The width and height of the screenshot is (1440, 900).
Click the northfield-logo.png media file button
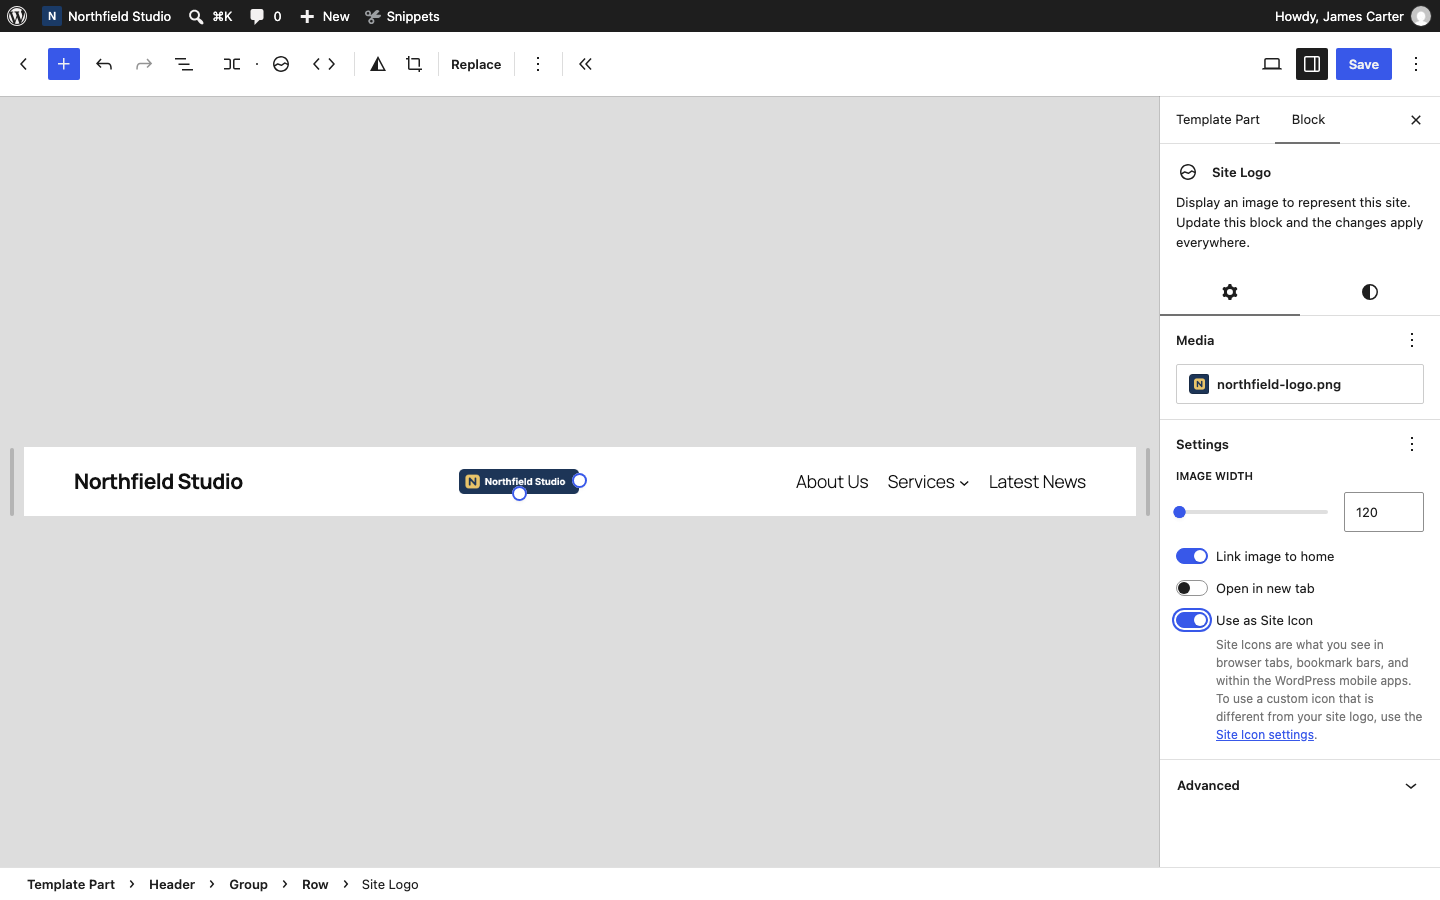[x=1300, y=384]
